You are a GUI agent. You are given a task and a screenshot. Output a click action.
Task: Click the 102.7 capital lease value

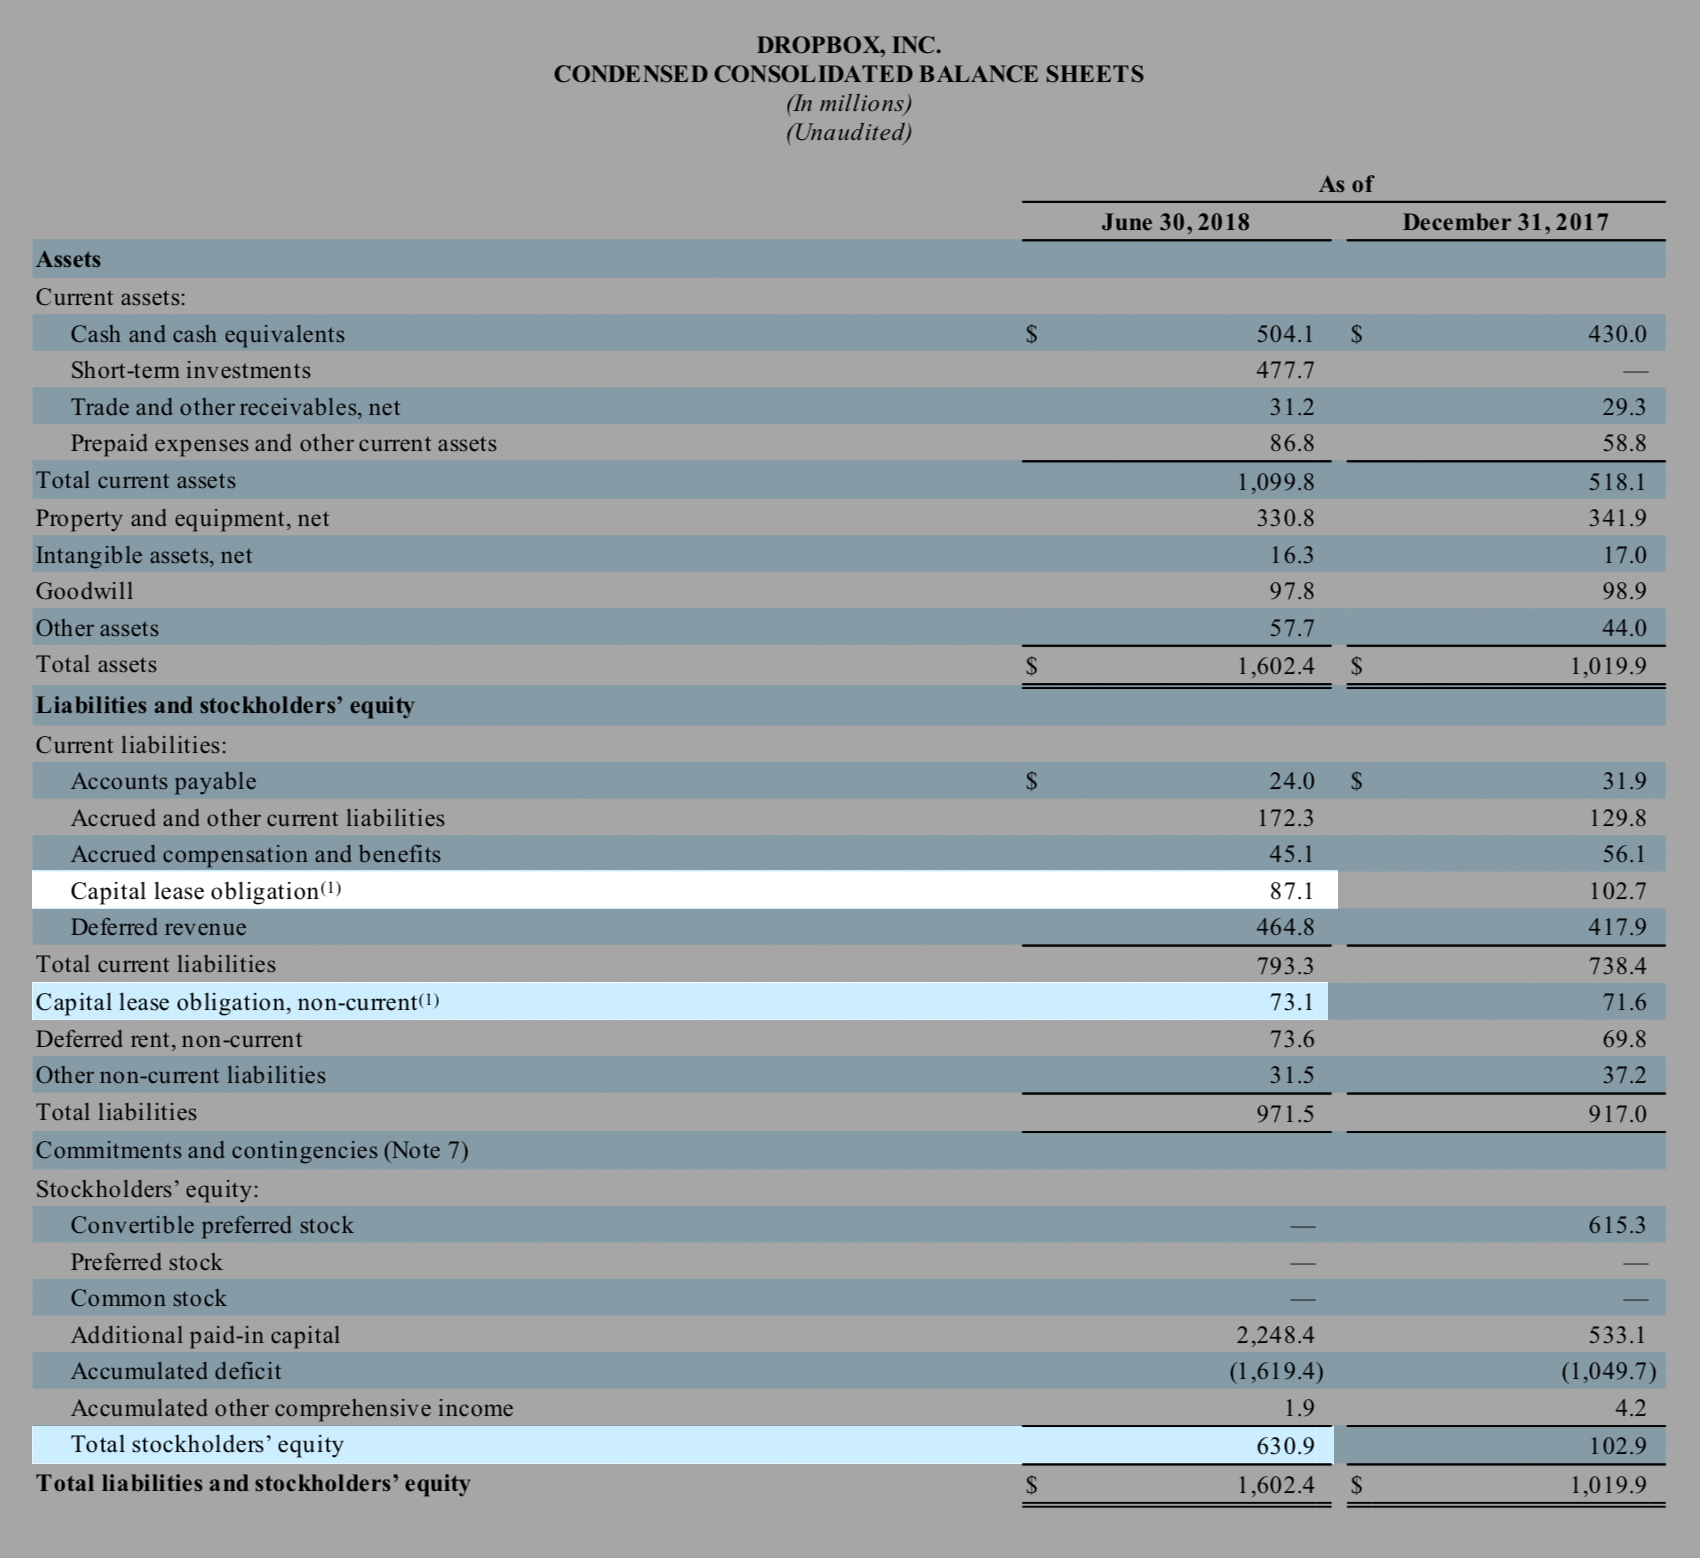click(1617, 890)
